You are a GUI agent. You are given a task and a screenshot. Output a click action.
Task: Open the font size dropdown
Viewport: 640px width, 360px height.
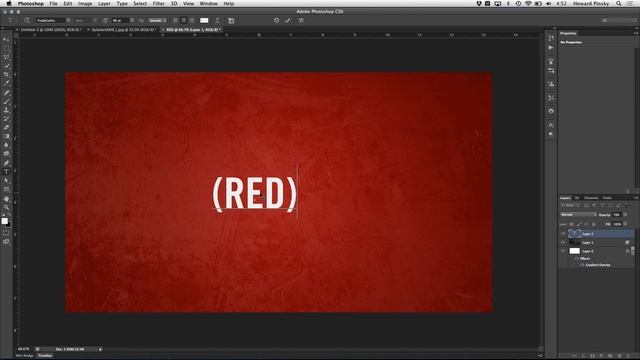[x=131, y=20]
